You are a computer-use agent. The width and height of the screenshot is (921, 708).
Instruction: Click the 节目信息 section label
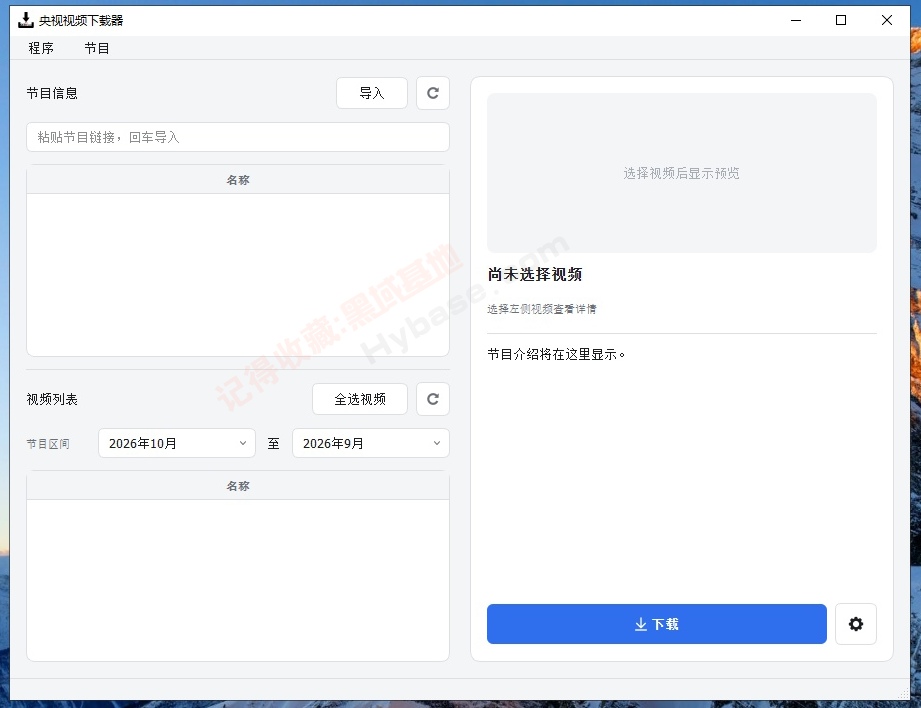(x=52, y=93)
